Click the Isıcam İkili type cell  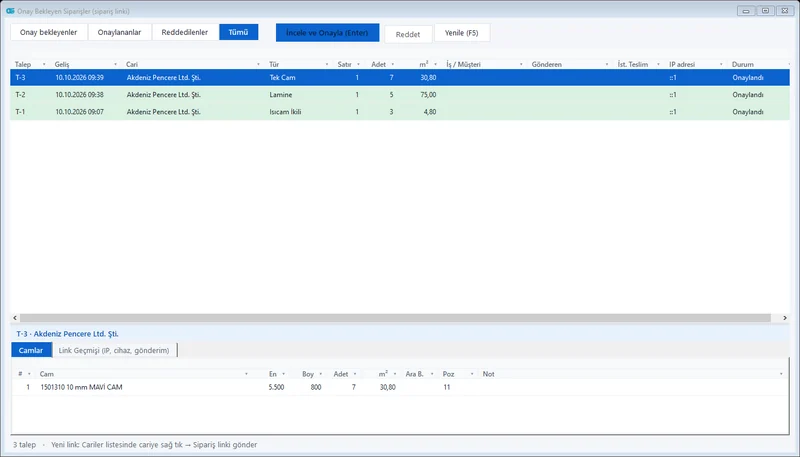pyautogui.click(x=285, y=112)
